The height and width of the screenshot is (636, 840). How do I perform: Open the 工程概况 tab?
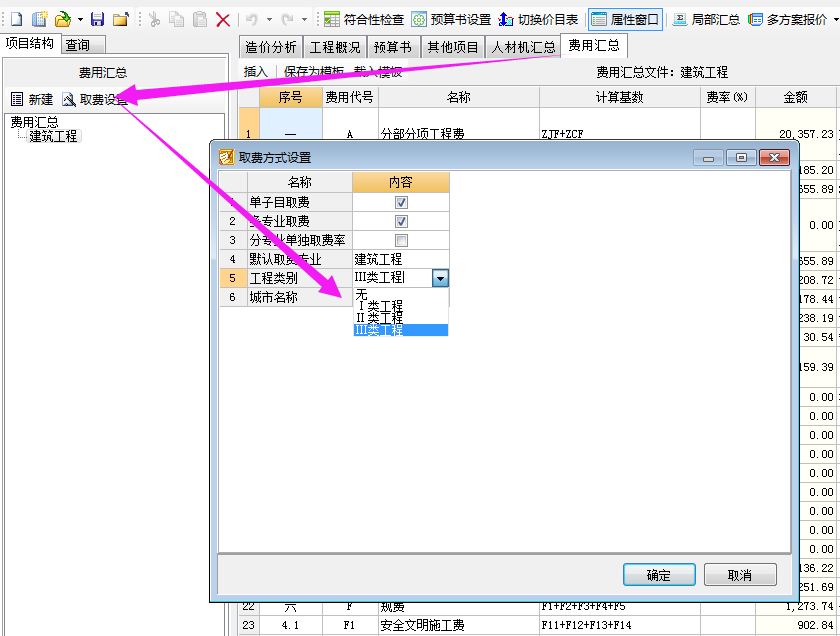click(x=335, y=47)
